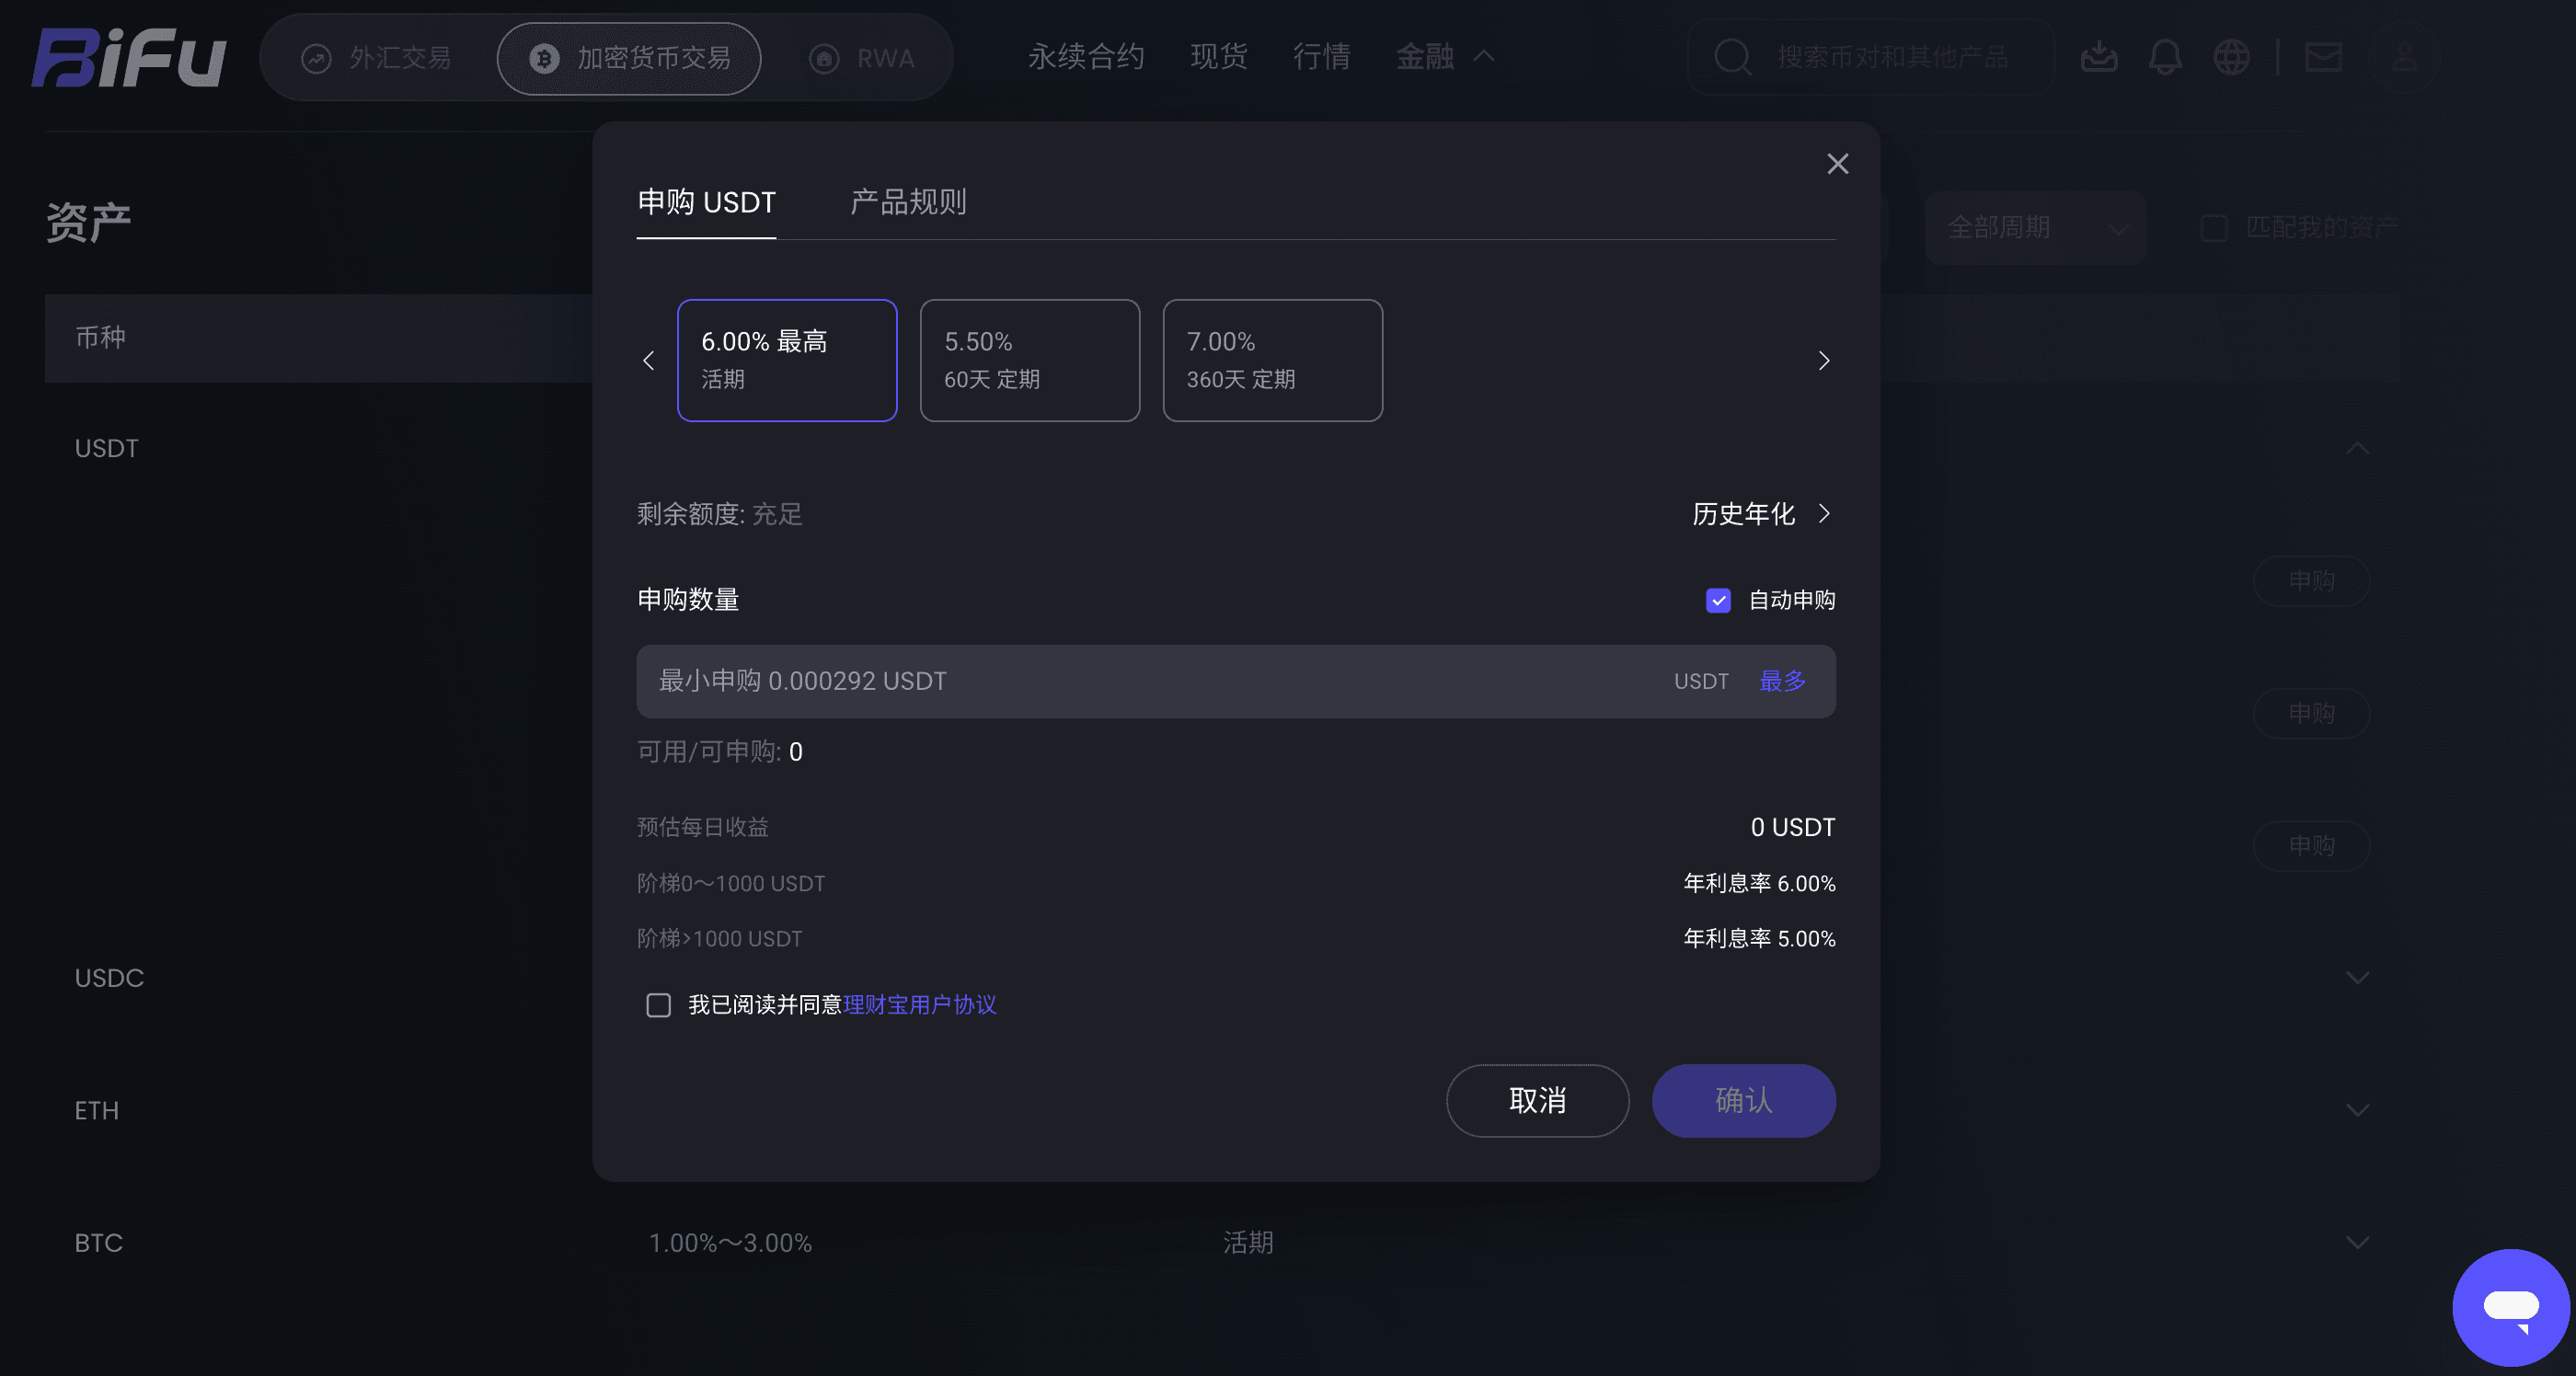Expand the USDC row chevron
Screen dimensions: 2576x1376
click(2357, 978)
